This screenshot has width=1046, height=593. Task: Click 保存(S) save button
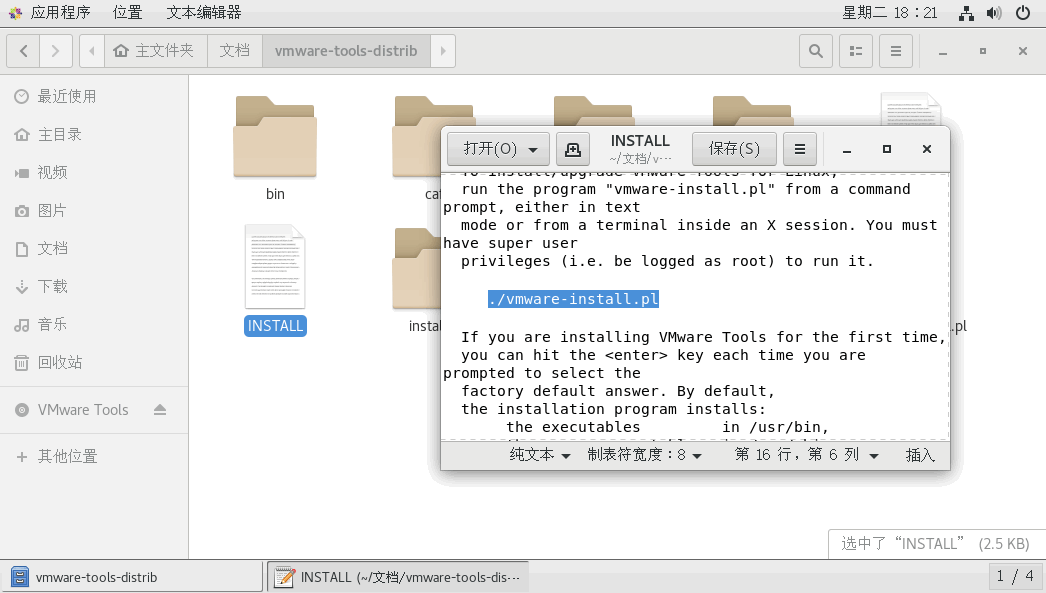(734, 149)
